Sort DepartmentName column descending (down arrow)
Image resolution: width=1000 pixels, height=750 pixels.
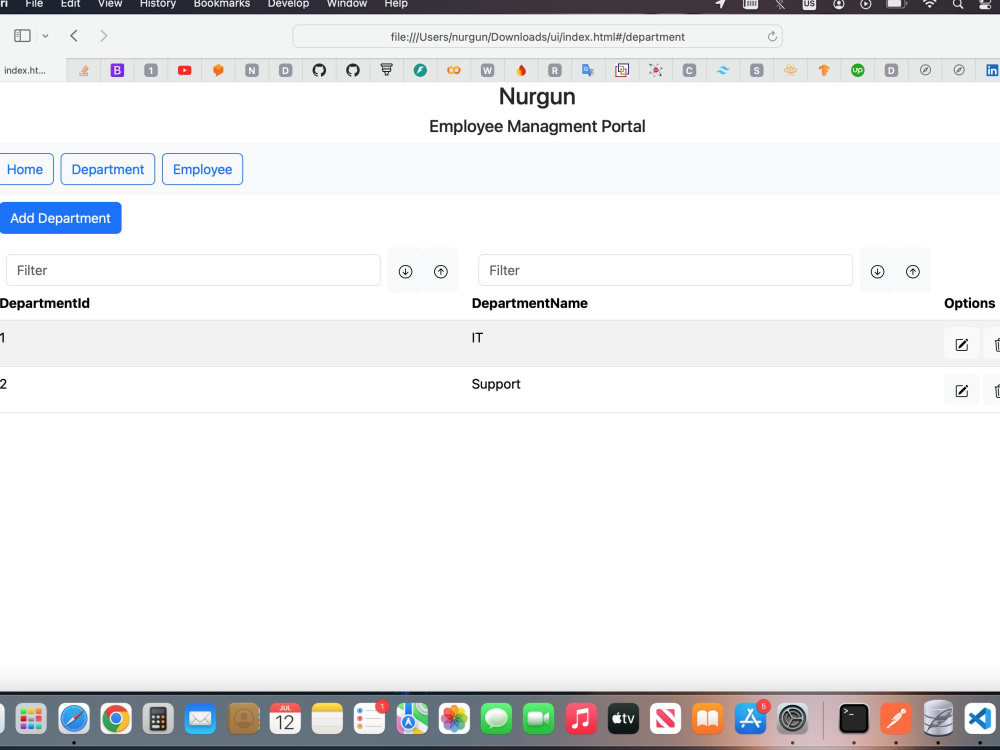878,271
